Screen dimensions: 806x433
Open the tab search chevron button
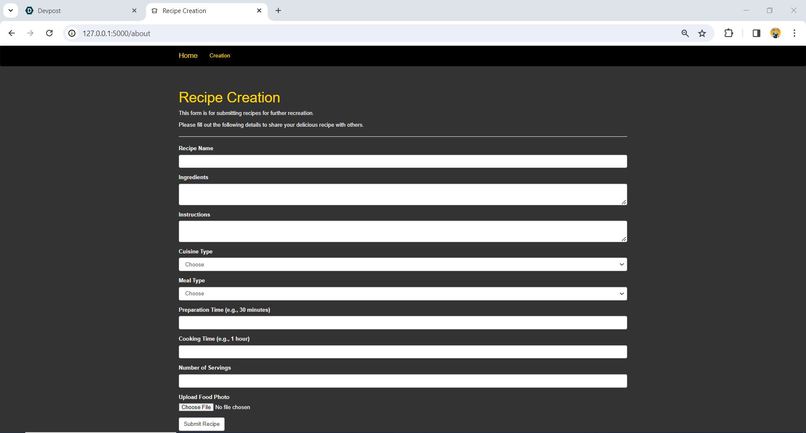coord(10,11)
